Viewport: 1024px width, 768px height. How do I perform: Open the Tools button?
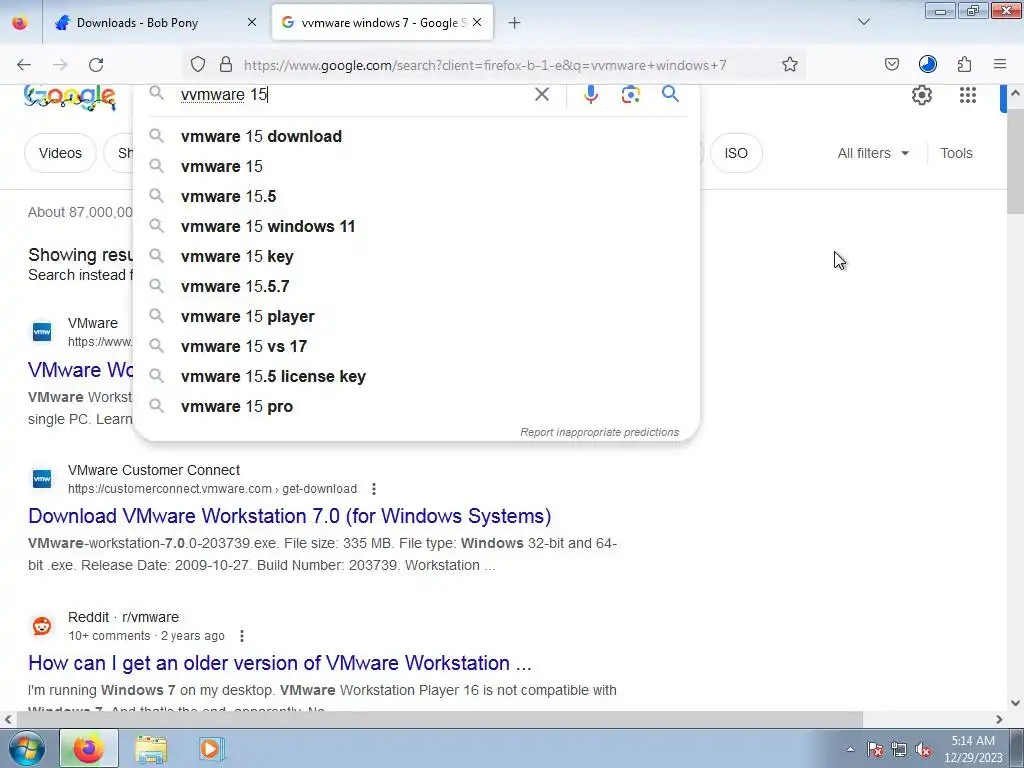(956, 153)
